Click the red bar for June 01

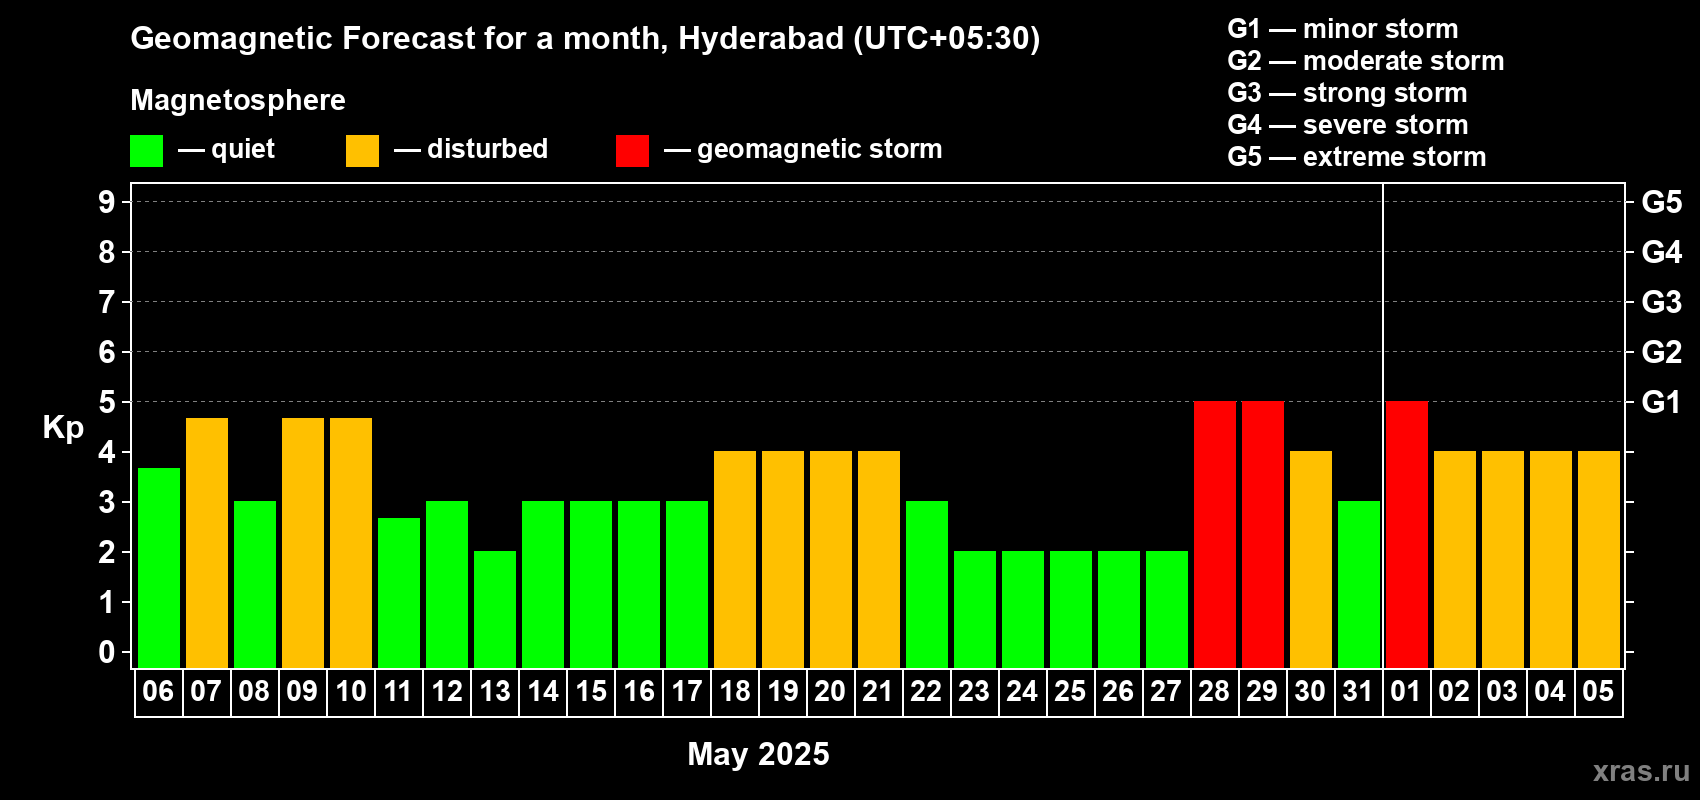tap(1407, 534)
